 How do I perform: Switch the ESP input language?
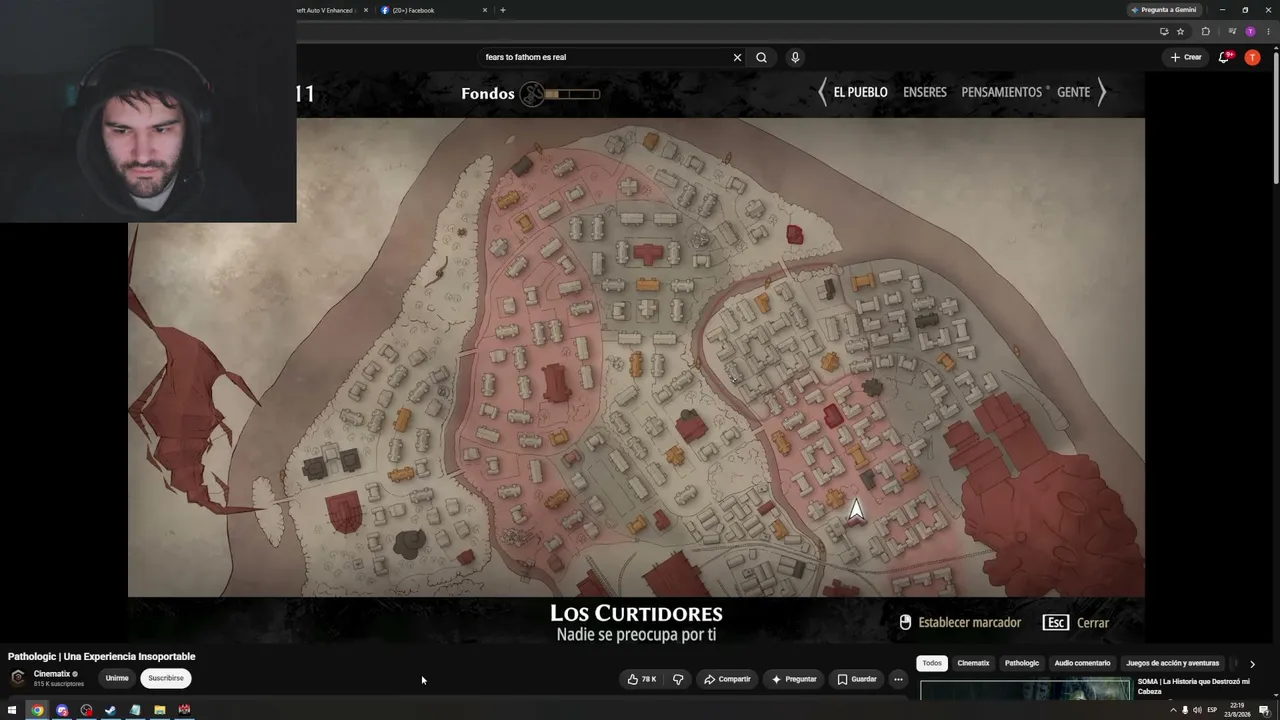1212,710
